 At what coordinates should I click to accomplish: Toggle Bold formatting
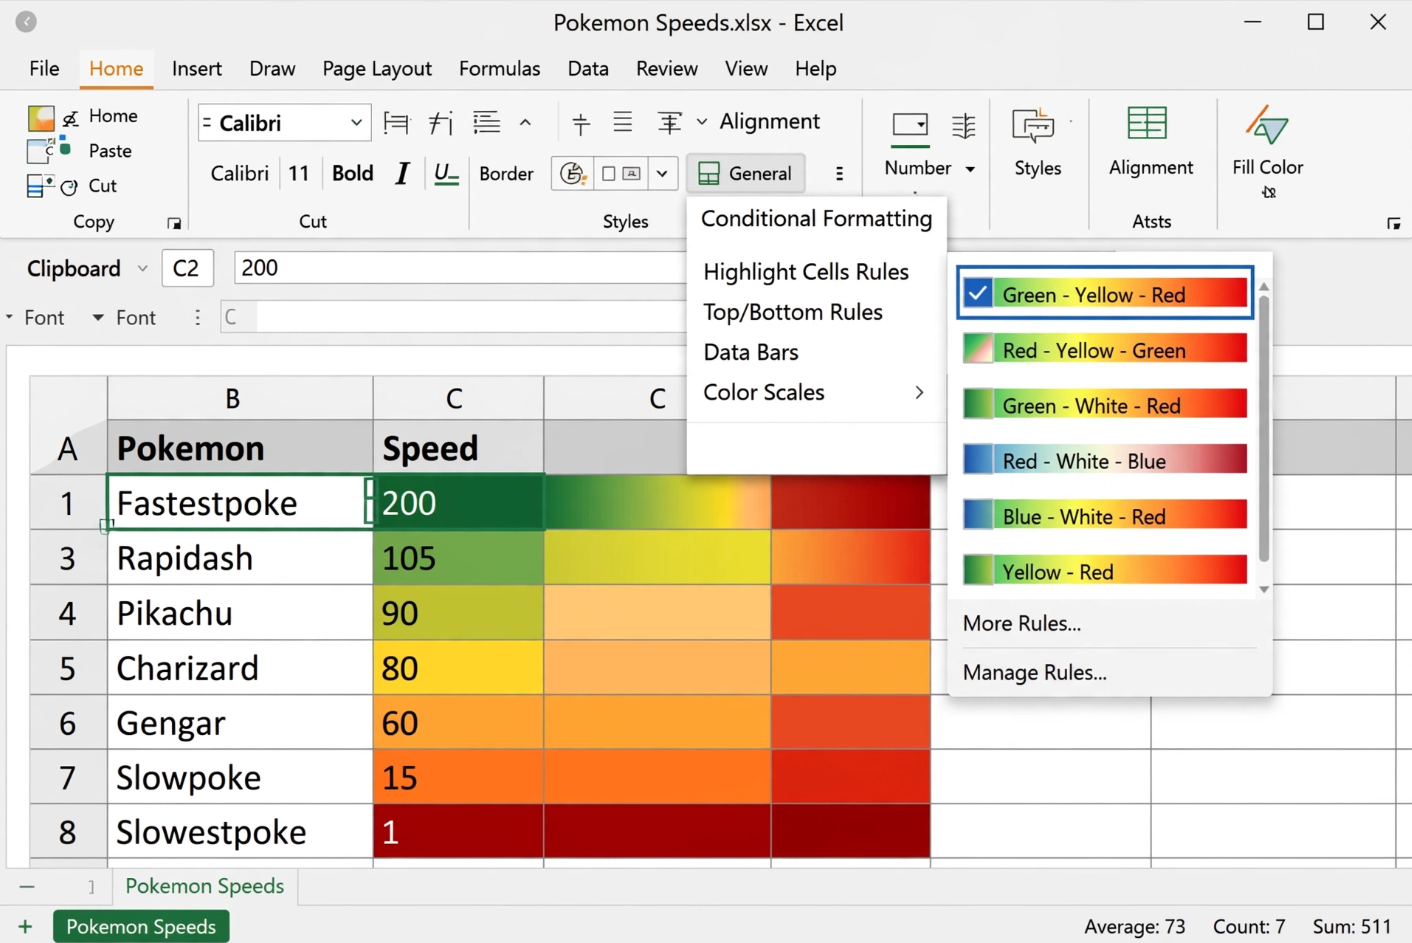(x=352, y=174)
